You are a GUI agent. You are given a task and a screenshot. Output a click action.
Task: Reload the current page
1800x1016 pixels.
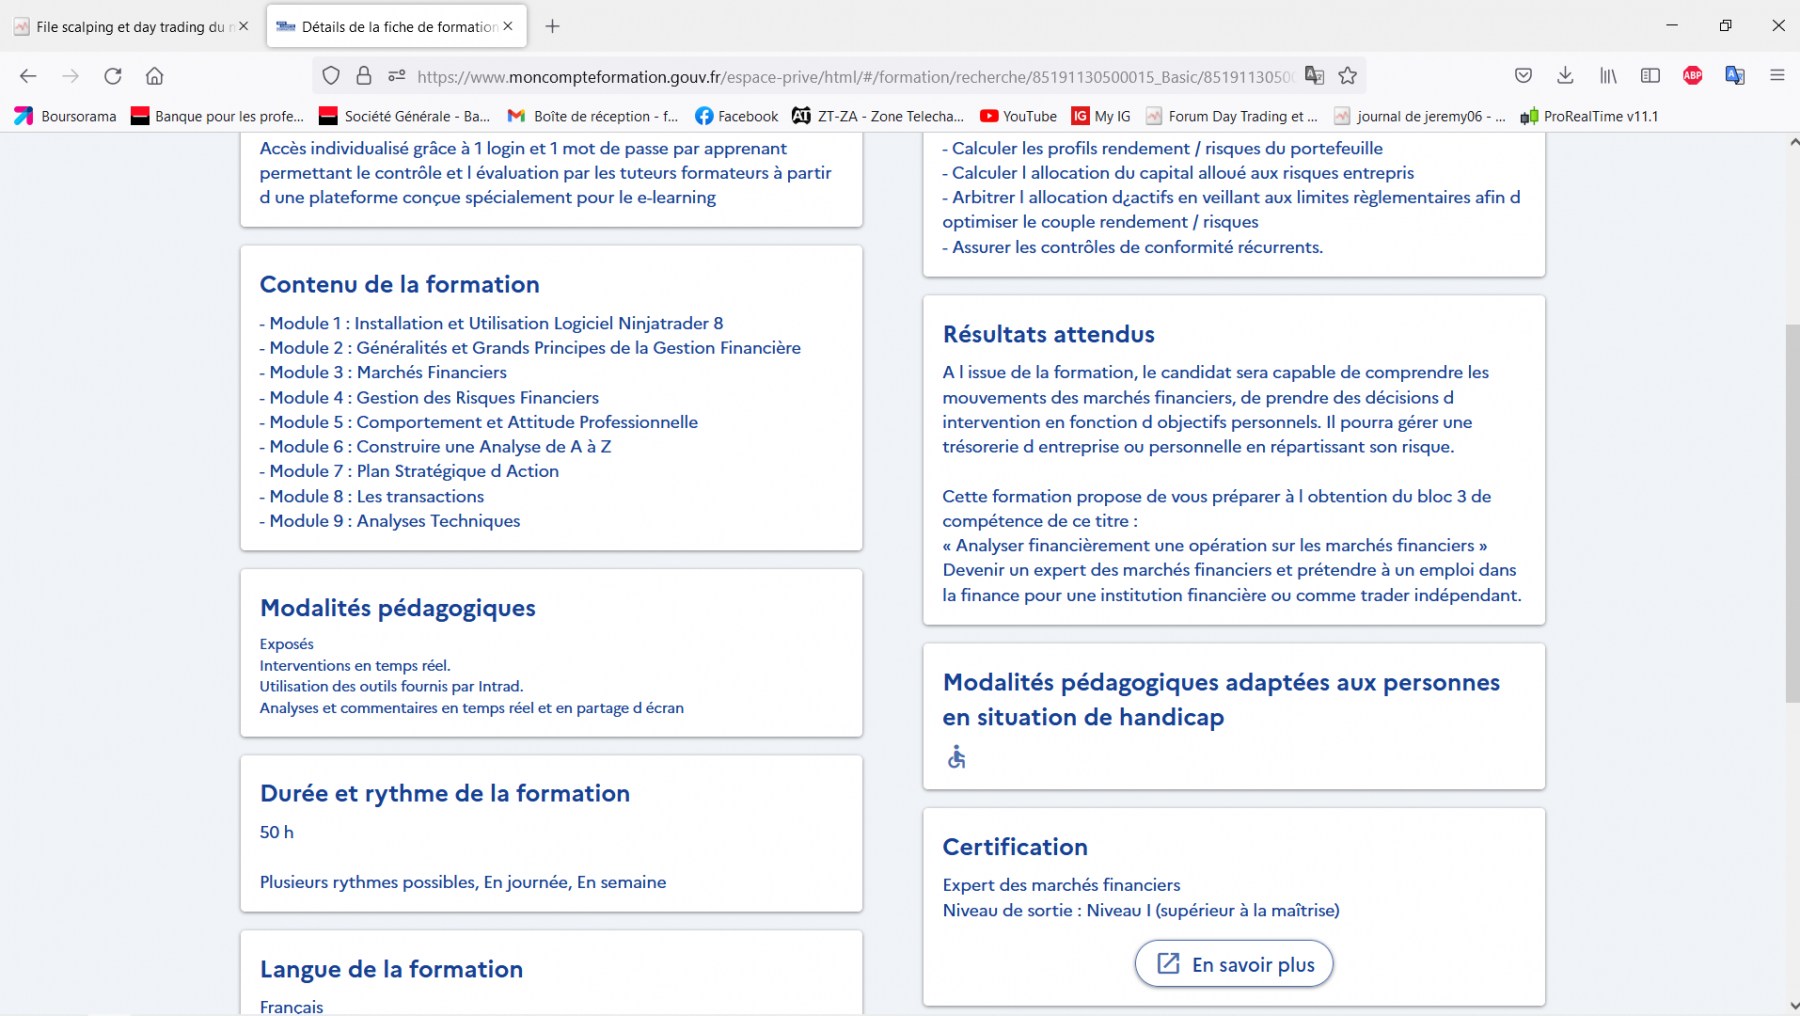[x=113, y=76]
